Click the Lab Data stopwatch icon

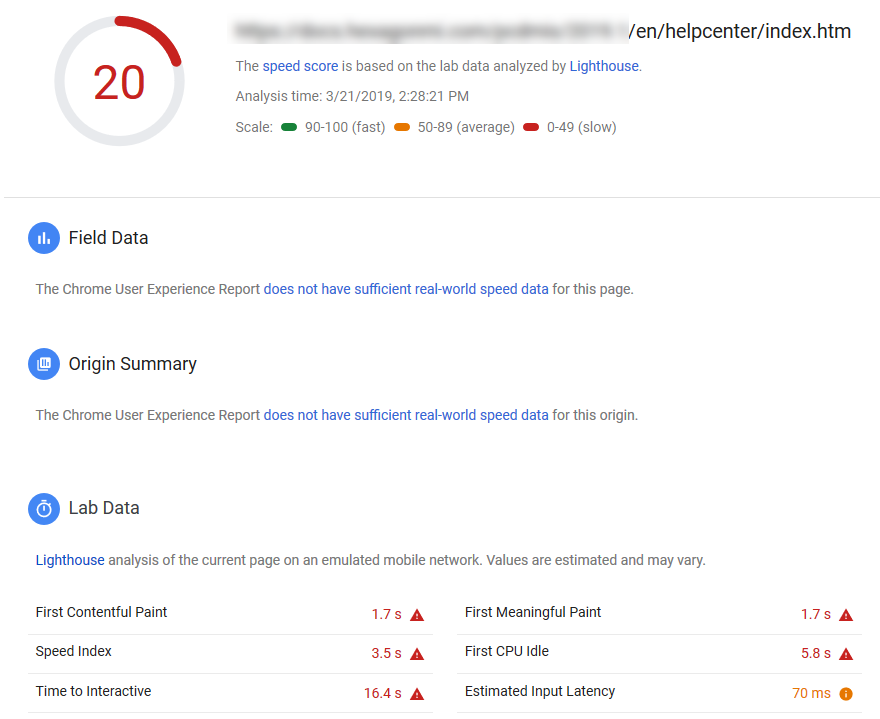[x=44, y=509]
